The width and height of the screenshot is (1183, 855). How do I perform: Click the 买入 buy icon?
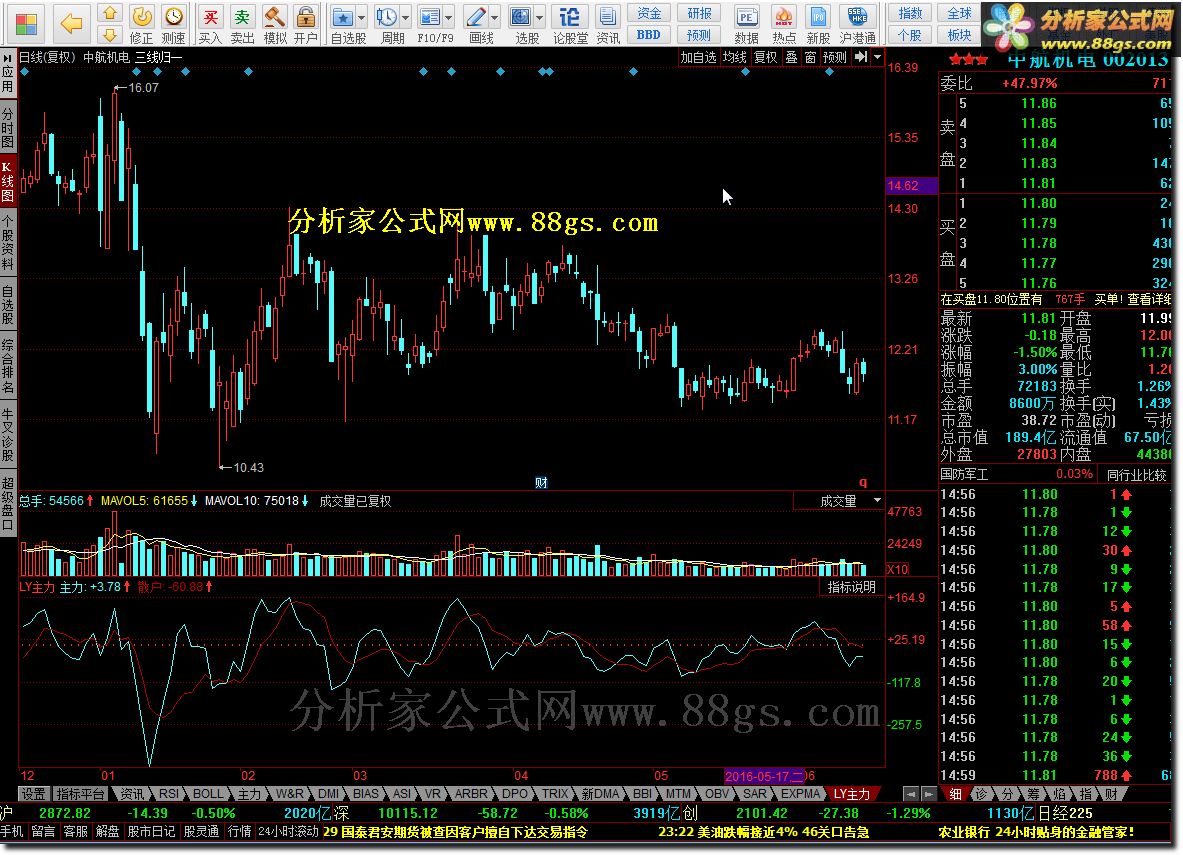(x=210, y=24)
